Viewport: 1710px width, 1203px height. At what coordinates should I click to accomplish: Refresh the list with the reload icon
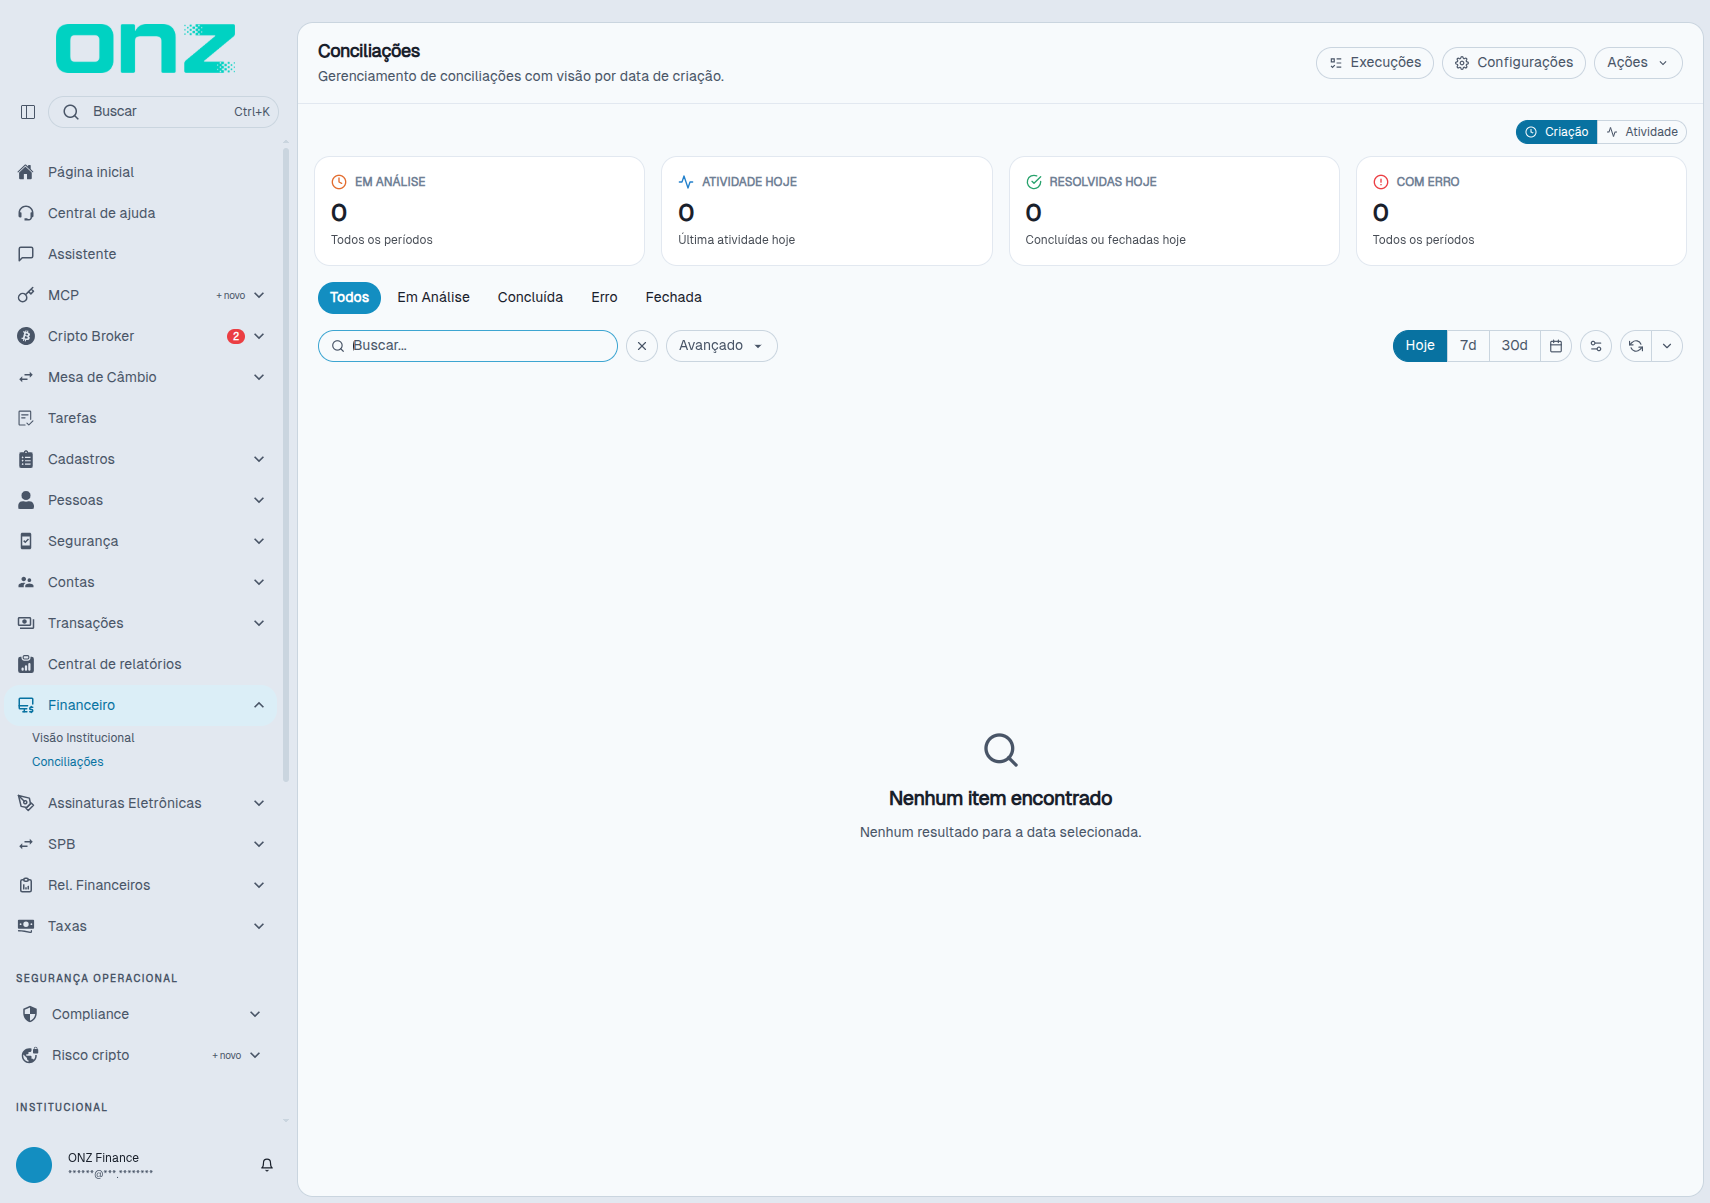point(1636,346)
